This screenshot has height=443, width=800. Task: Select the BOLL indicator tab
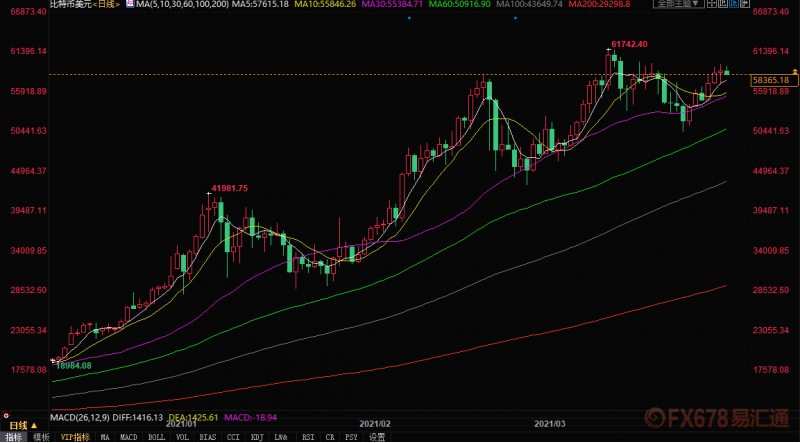(156, 437)
